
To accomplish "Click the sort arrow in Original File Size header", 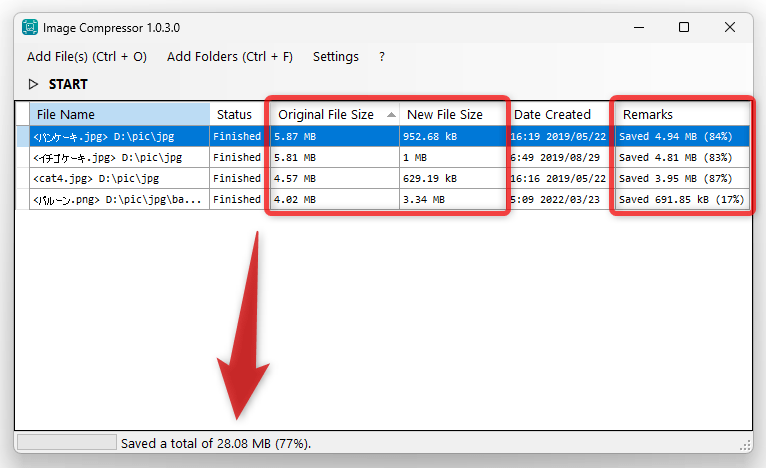I will pyautogui.click(x=391, y=115).
